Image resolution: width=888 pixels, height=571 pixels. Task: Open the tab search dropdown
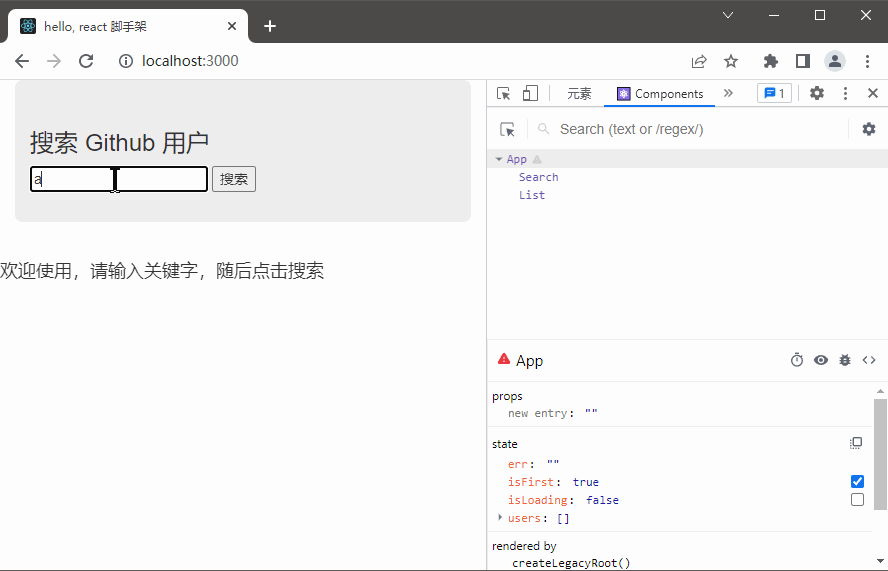(x=728, y=15)
